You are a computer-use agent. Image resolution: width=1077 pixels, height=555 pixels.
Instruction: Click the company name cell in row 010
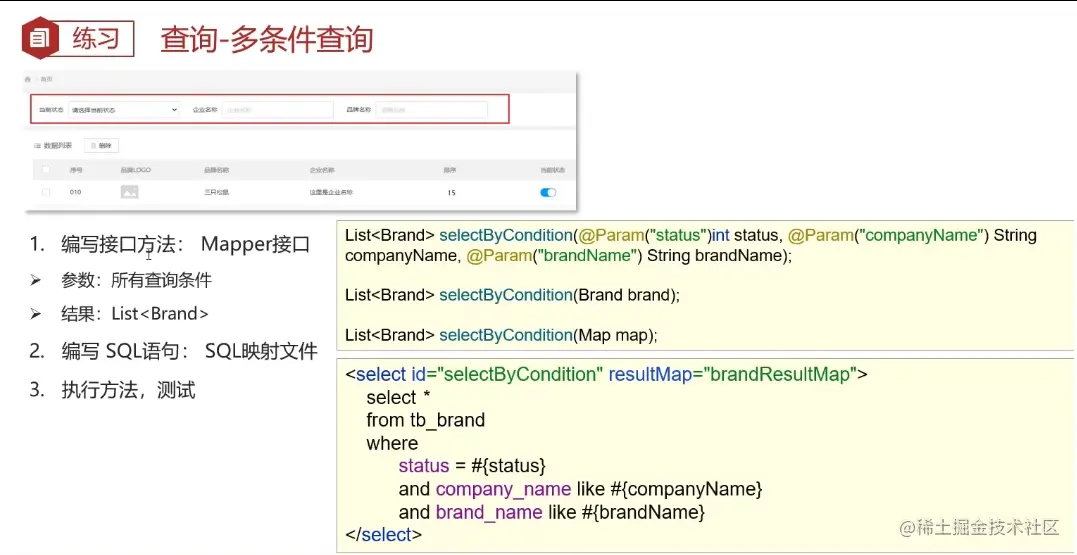click(x=331, y=192)
